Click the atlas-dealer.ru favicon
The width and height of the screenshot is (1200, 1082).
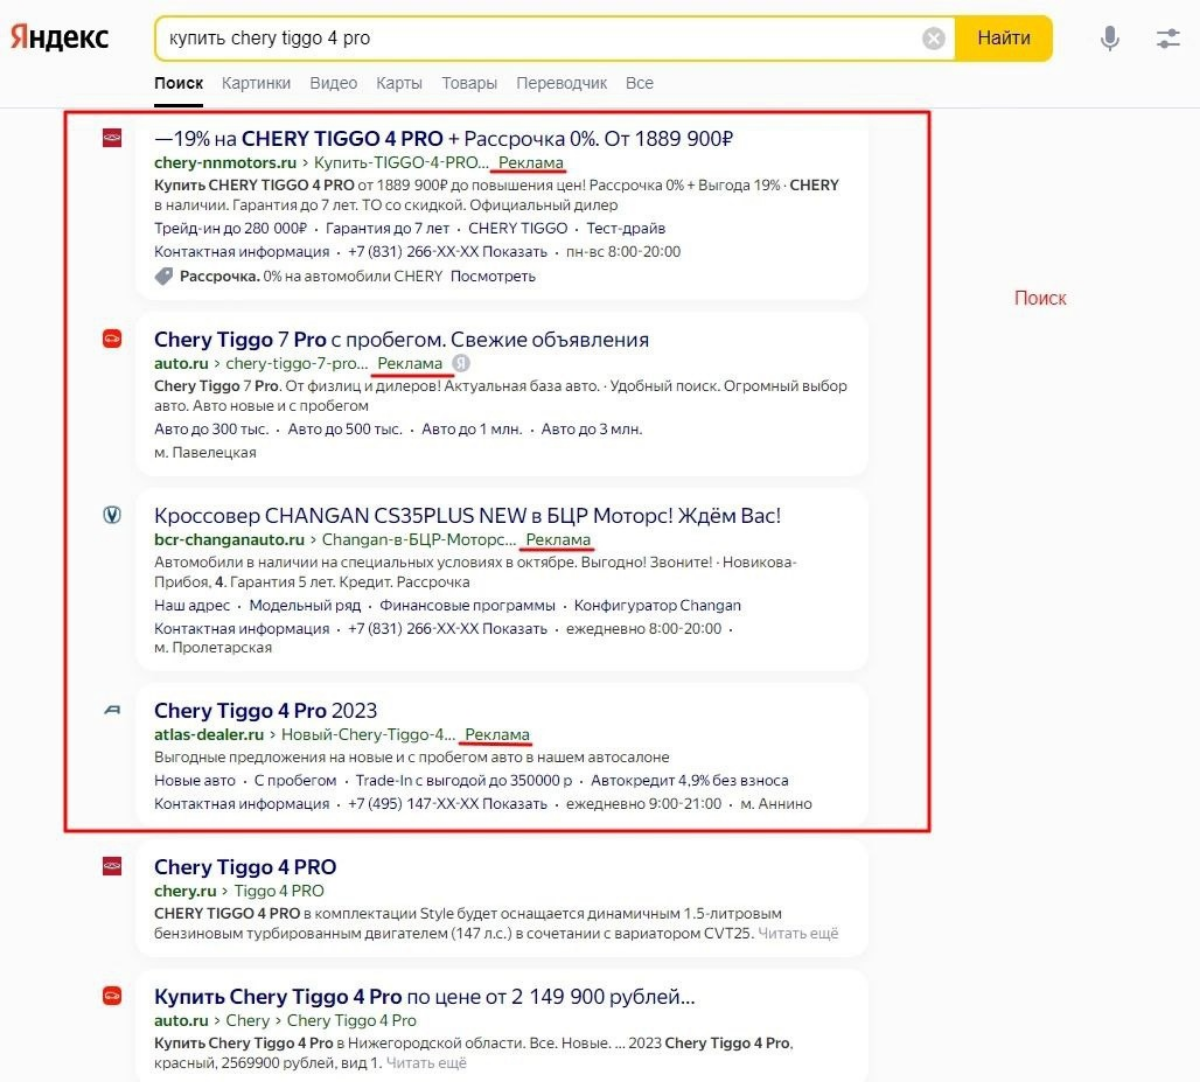click(x=112, y=710)
